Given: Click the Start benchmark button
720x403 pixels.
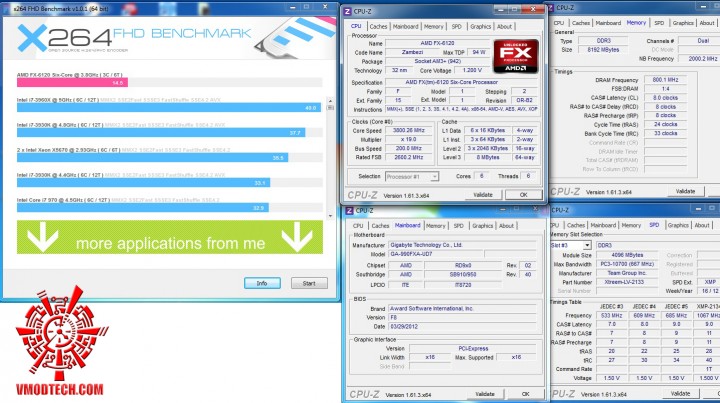Looking at the screenshot, I should tap(309, 283).
